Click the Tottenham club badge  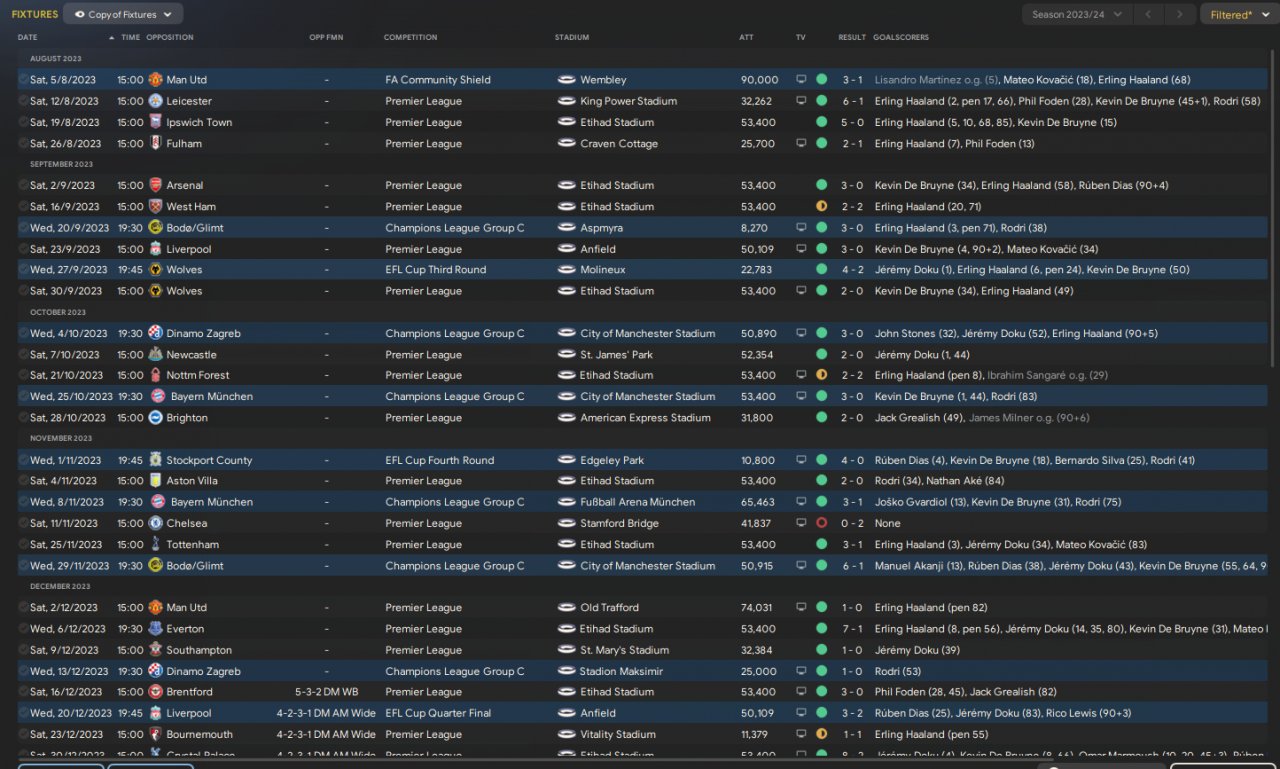click(x=155, y=544)
